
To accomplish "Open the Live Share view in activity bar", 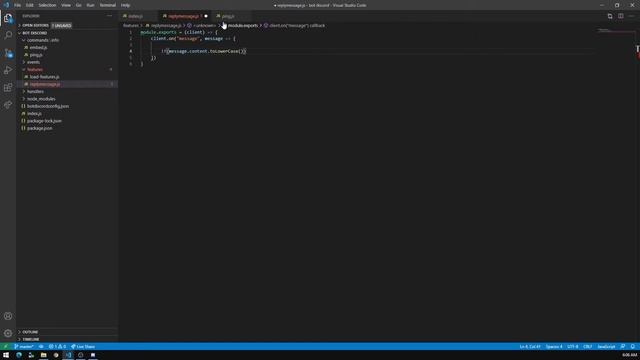I will (8, 105).
